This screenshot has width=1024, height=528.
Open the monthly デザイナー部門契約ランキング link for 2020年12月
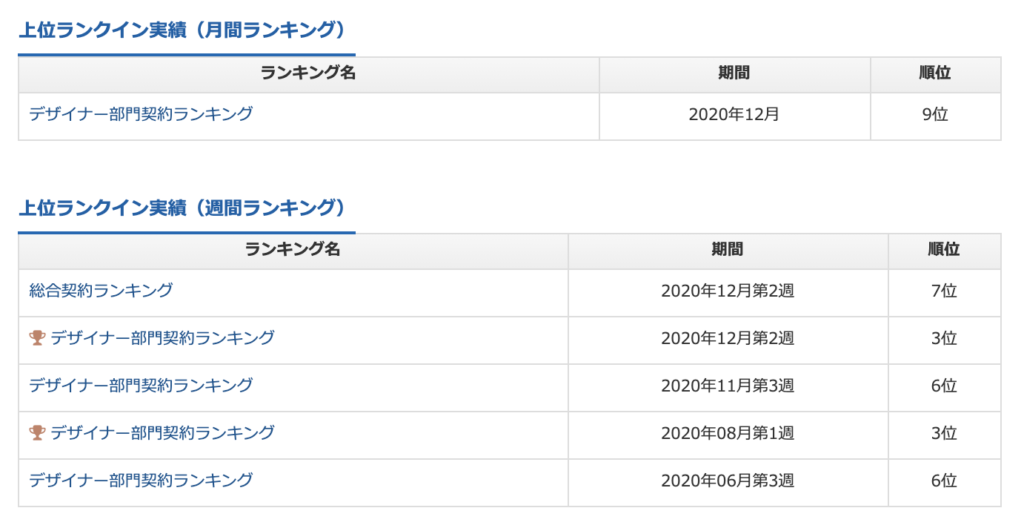pos(141,114)
